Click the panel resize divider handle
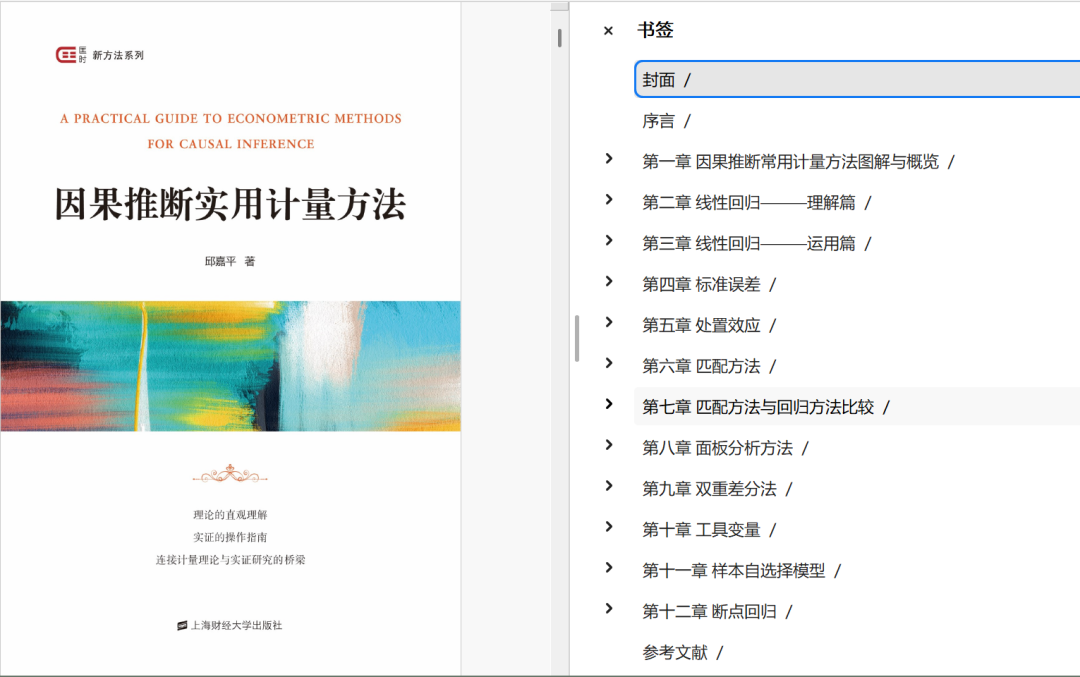Viewport: 1080px width, 677px height. [x=577, y=338]
